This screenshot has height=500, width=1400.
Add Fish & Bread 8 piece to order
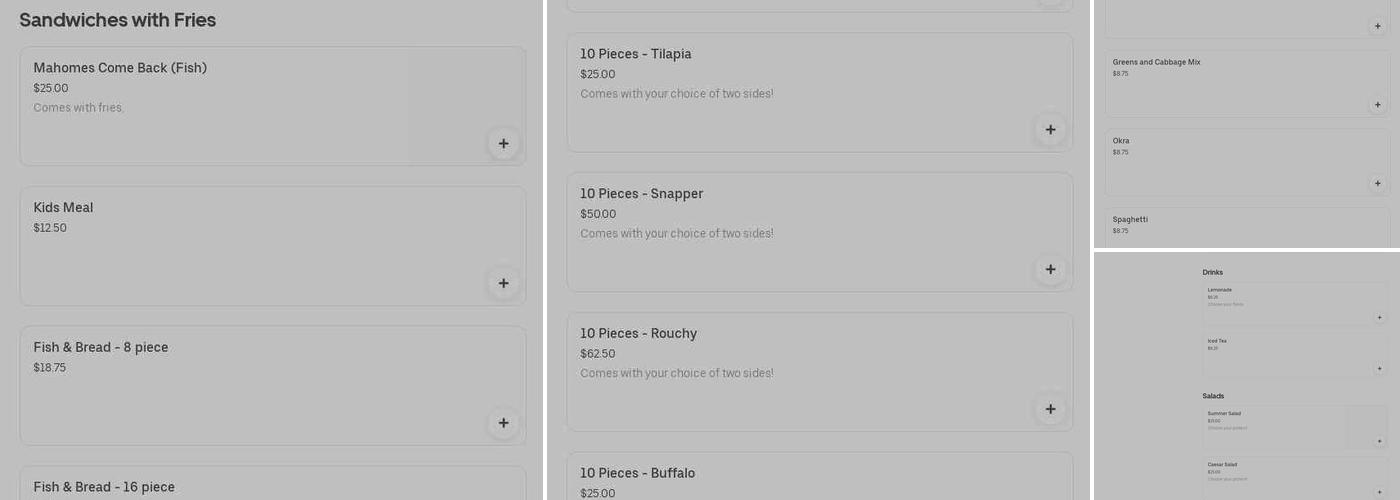[x=503, y=424]
